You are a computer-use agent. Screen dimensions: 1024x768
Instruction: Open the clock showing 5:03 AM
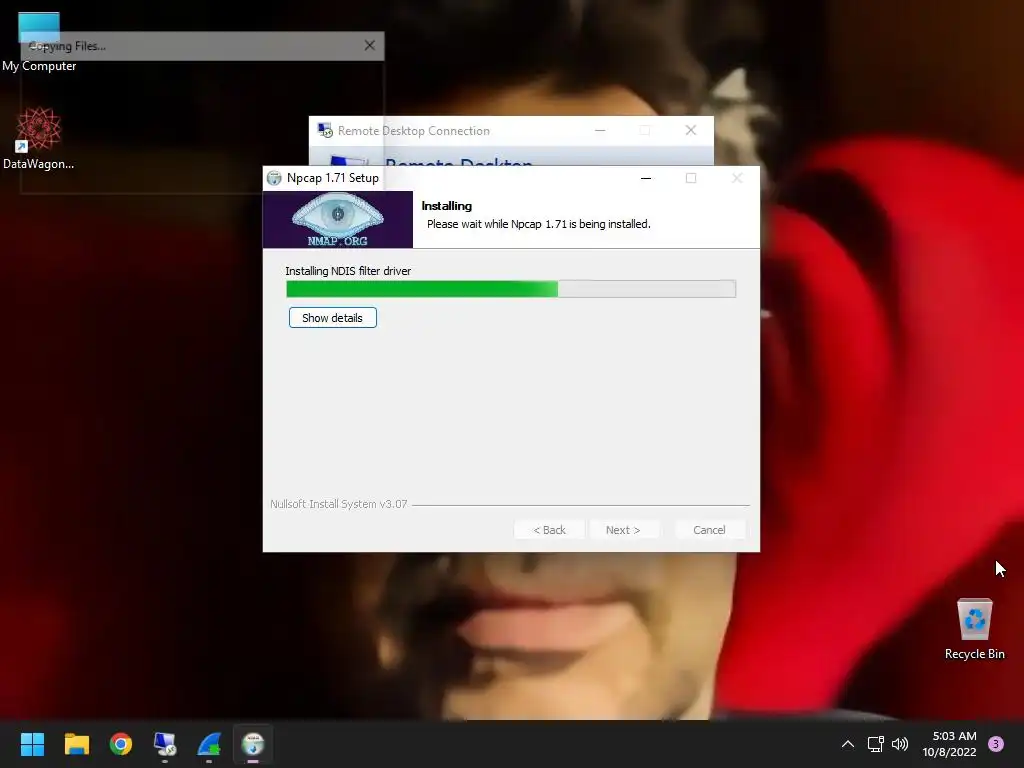[x=949, y=744]
